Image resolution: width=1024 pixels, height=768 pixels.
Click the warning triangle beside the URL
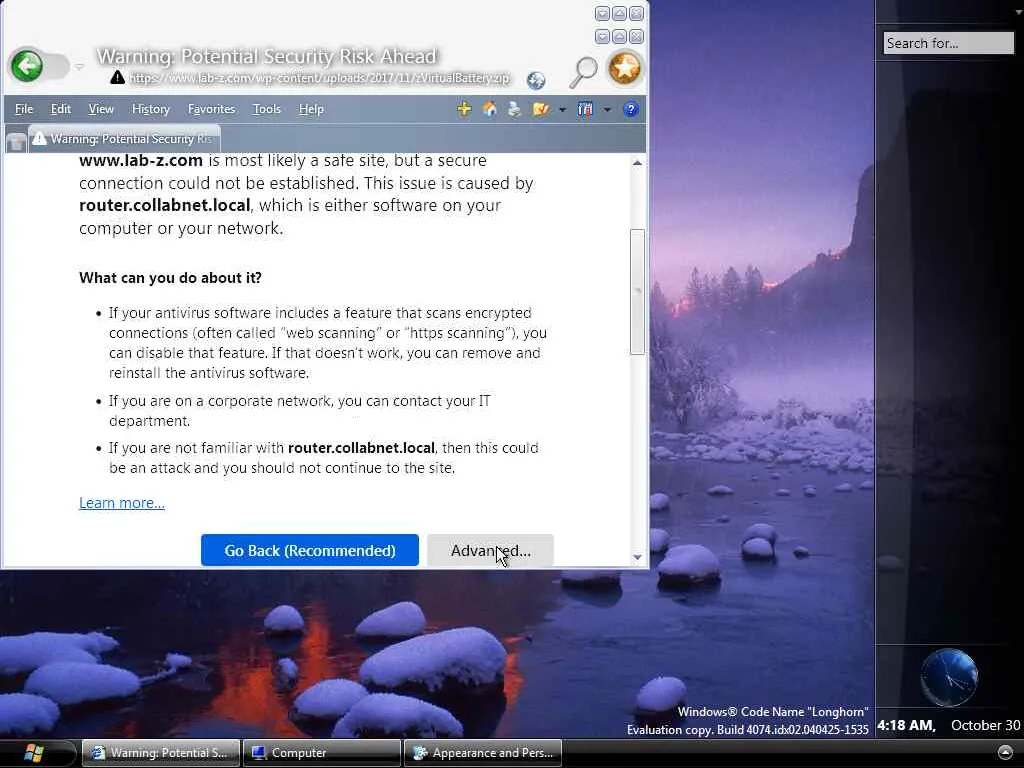tap(118, 78)
